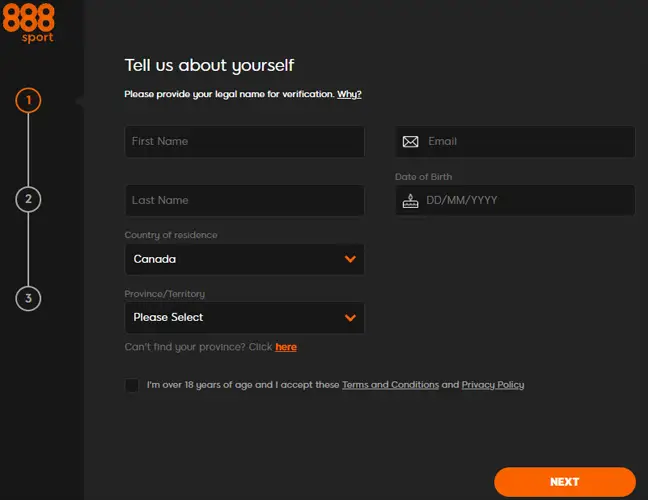The height and width of the screenshot is (500, 648).
Task: Tick the over 18 years age checkbox
Action: (x=132, y=385)
